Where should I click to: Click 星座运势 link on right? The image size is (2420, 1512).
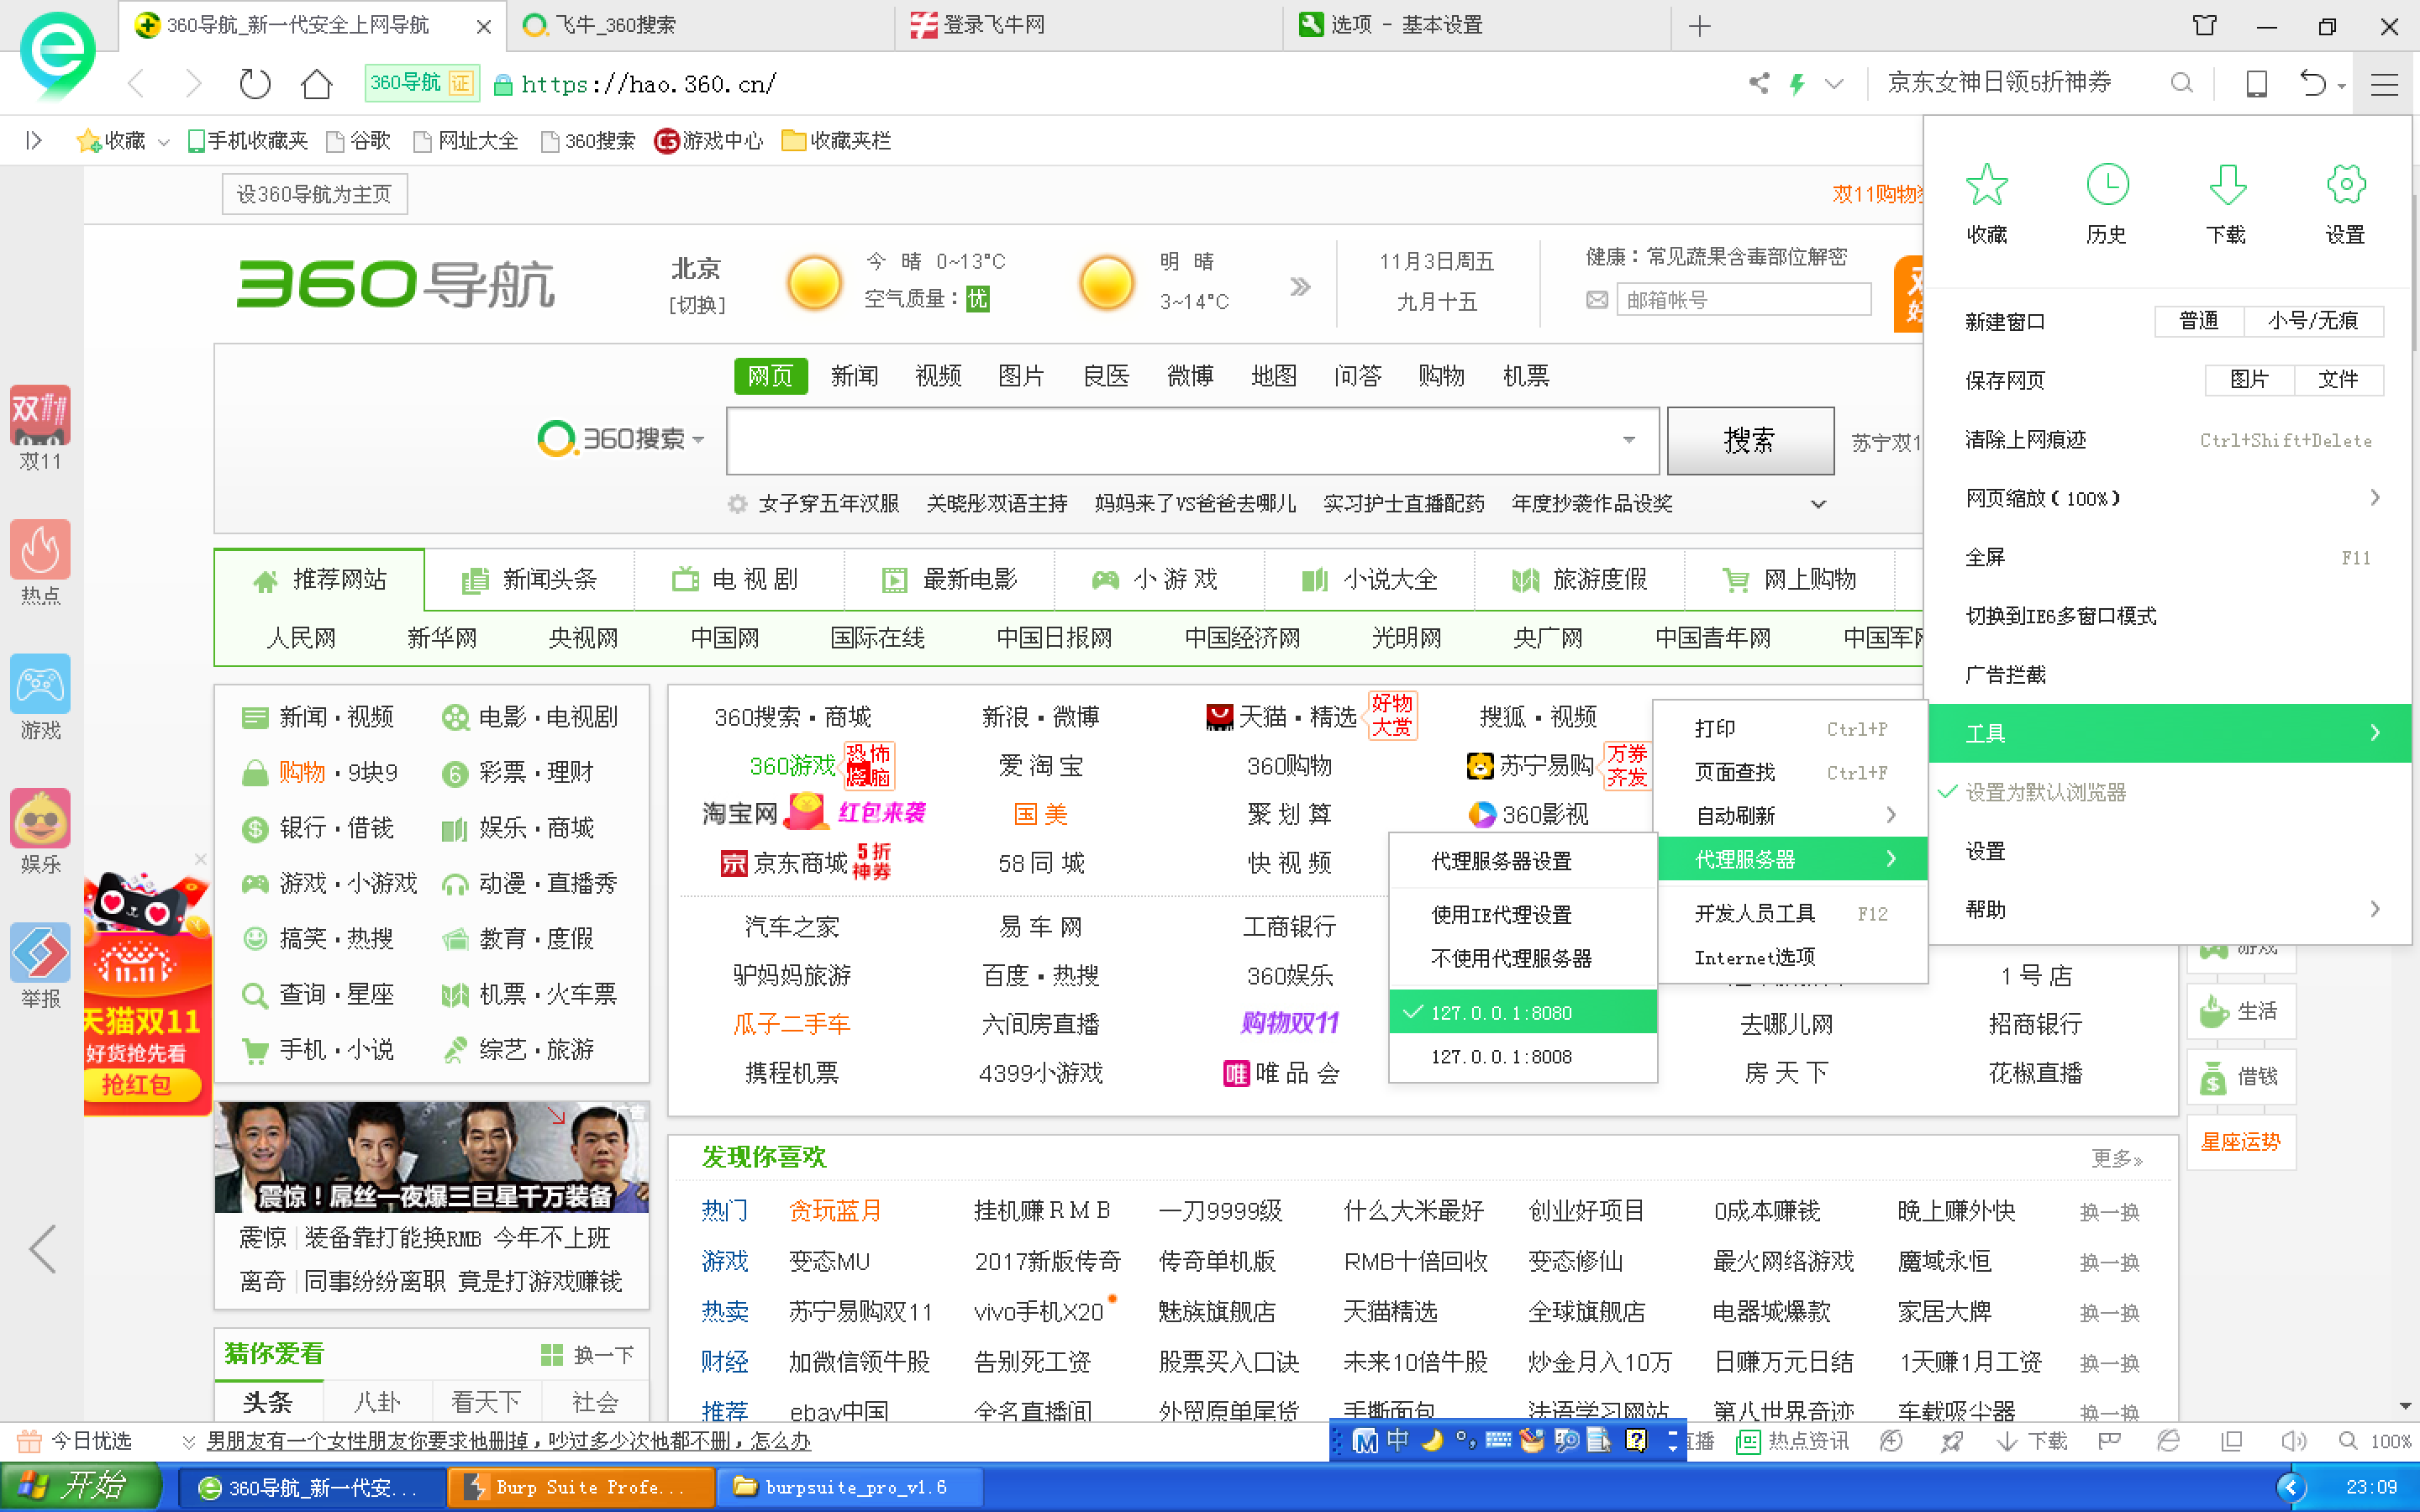point(2240,1142)
